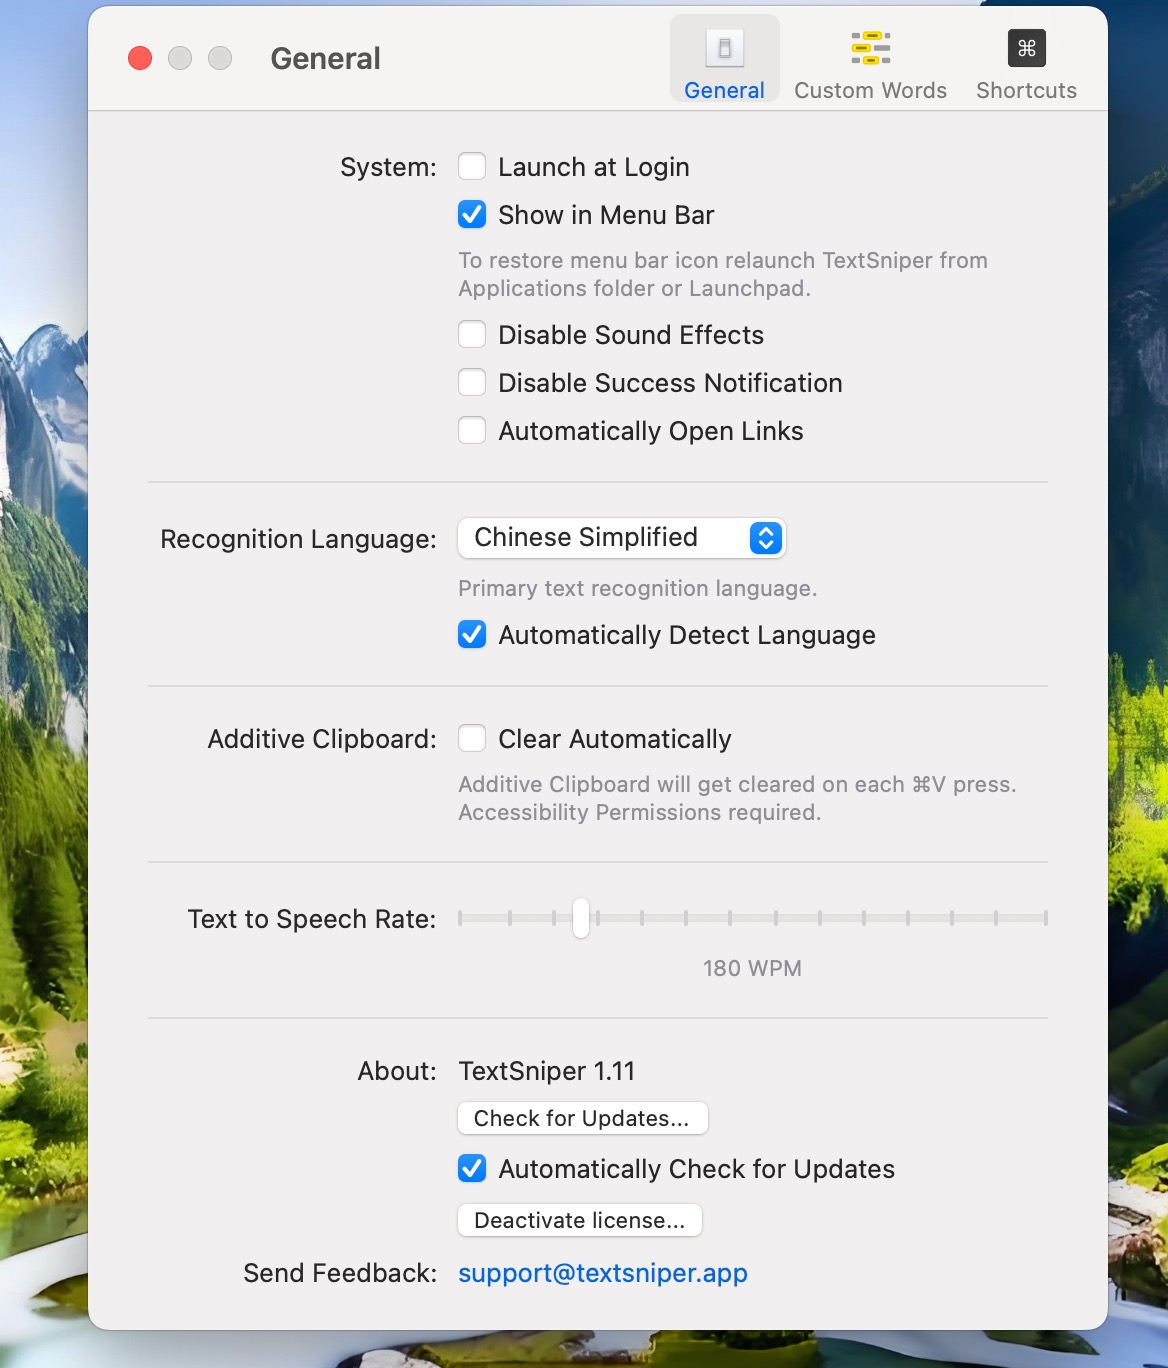Open the Shortcuts command-key icon
The height and width of the screenshot is (1368, 1168).
(x=1026, y=48)
